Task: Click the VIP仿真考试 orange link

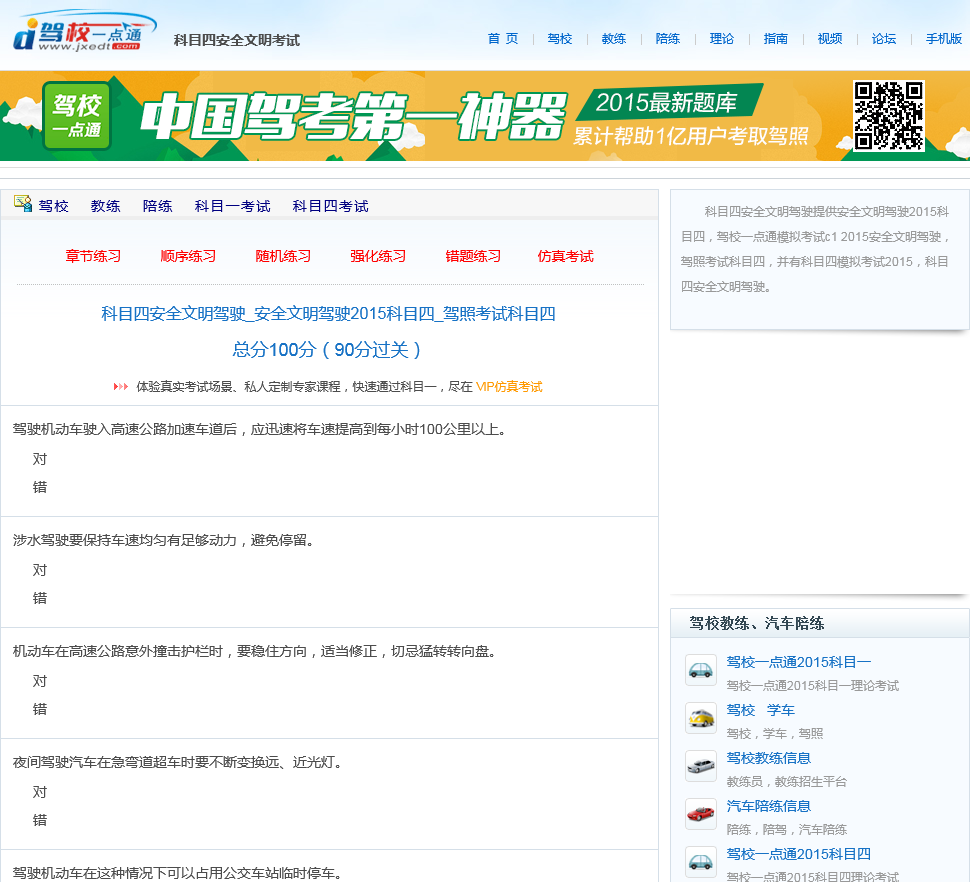Action: [x=509, y=387]
